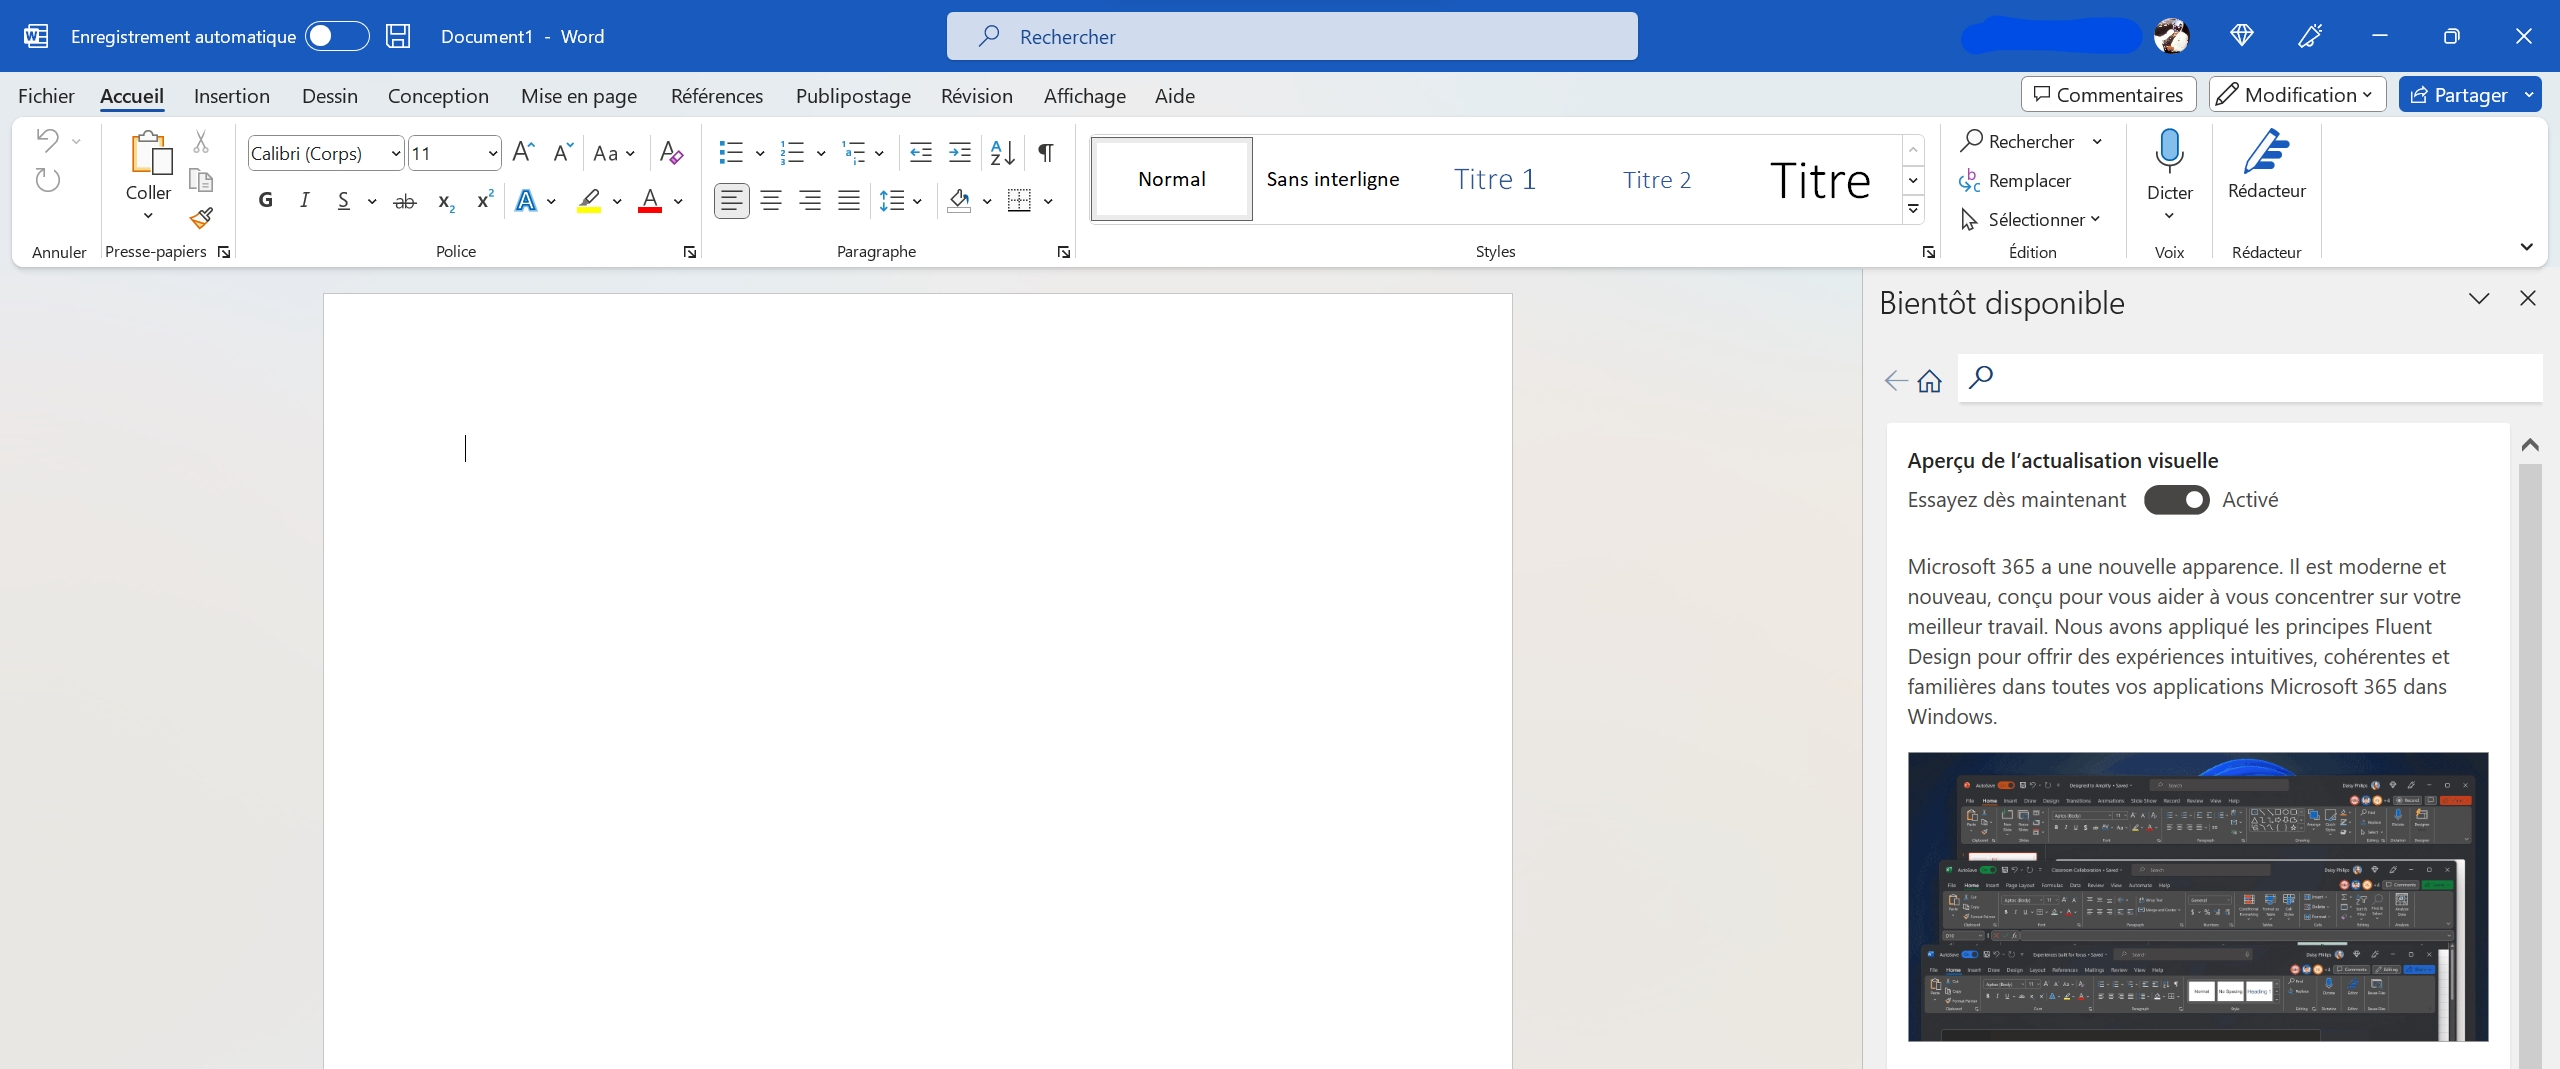Click Remplacer in the Édition group
Screen dimensions: 2560x1069
[2029, 181]
